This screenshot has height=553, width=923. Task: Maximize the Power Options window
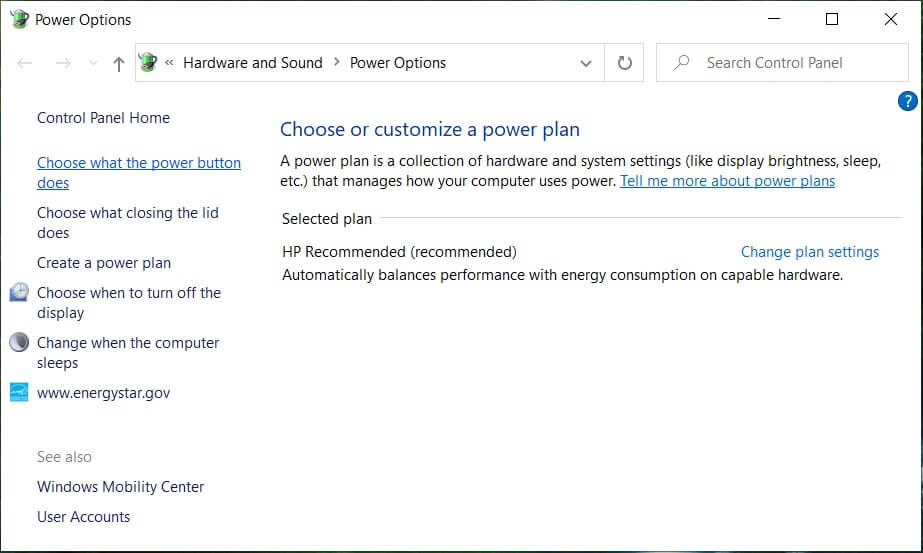pyautogui.click(x=832, y=19)
